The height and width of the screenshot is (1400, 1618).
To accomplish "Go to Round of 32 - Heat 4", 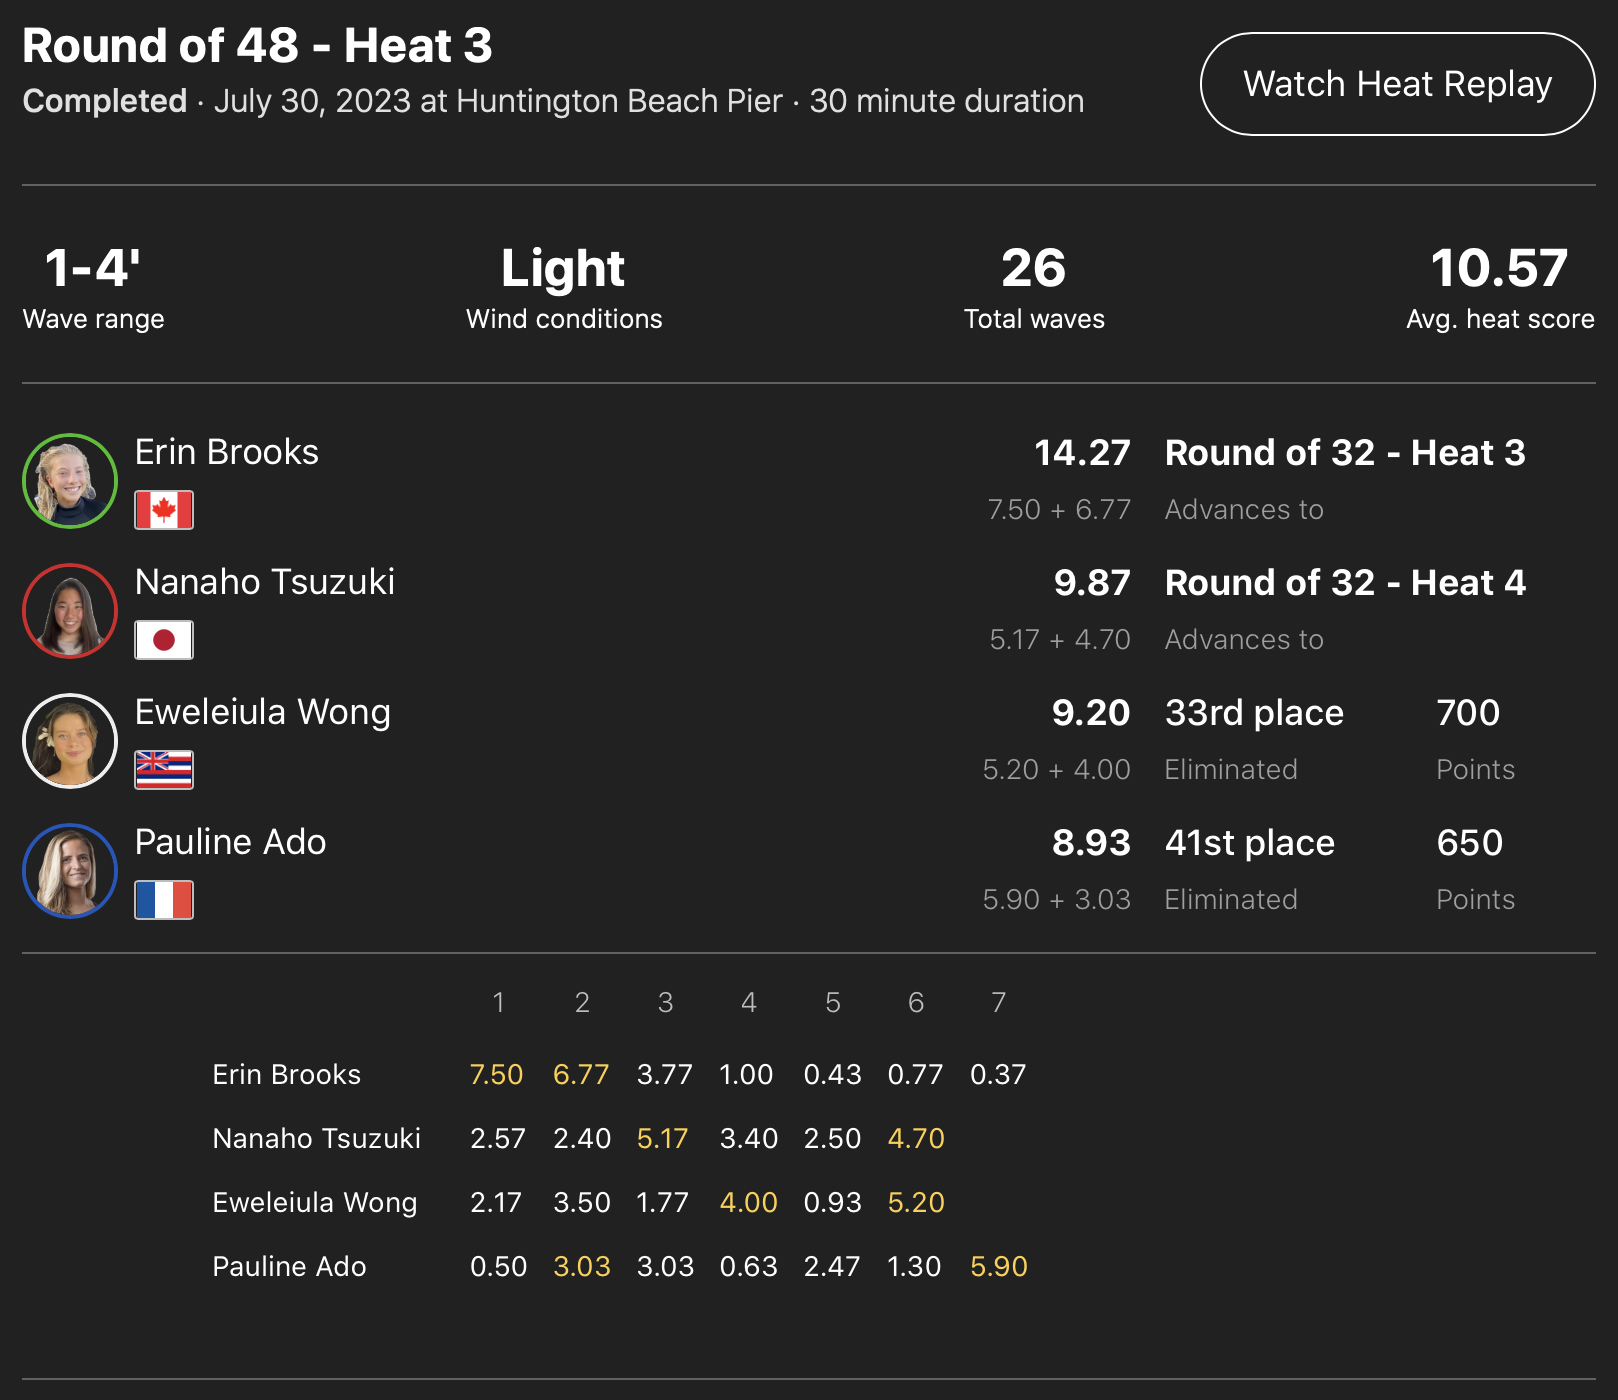I will [x=1345, y=583].
